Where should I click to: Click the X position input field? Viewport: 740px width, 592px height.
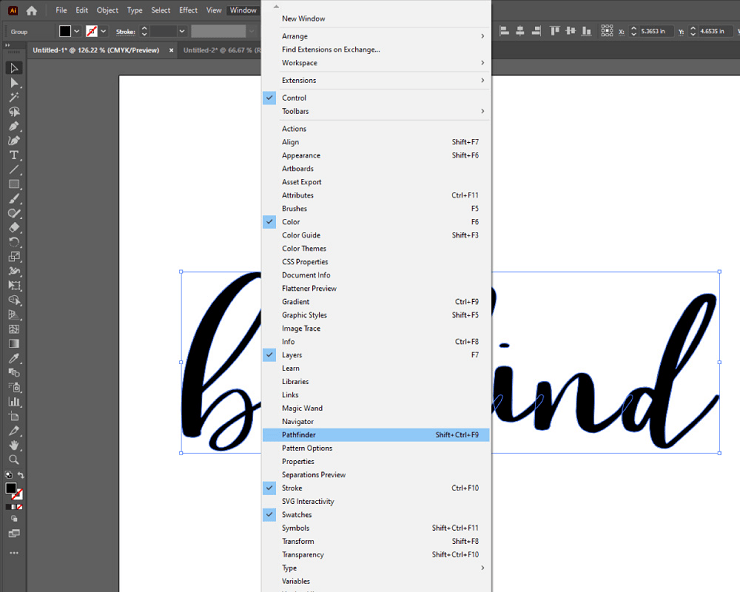655,31
